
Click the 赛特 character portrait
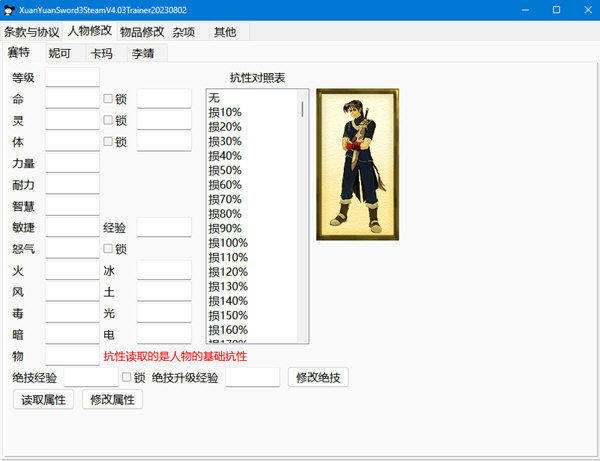coord(357,165)
